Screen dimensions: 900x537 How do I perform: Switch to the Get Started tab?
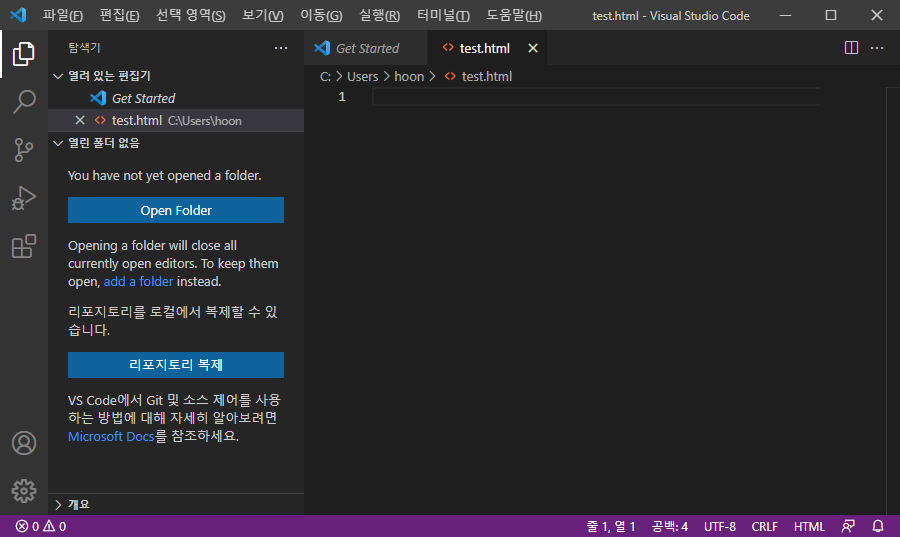point(366,48)
